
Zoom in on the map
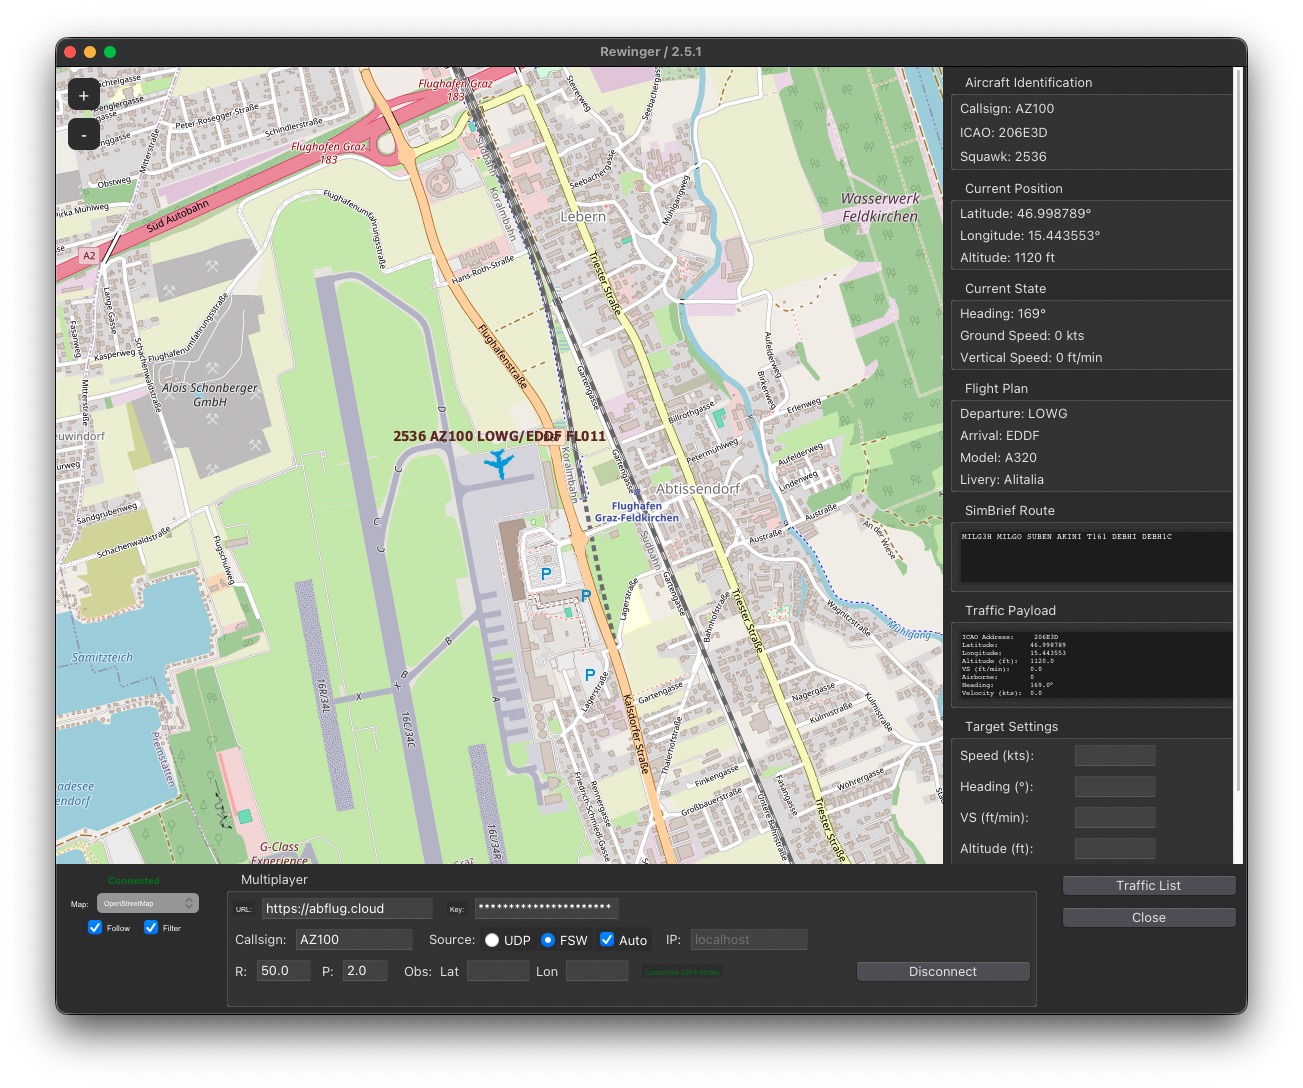tap(84, 95)
